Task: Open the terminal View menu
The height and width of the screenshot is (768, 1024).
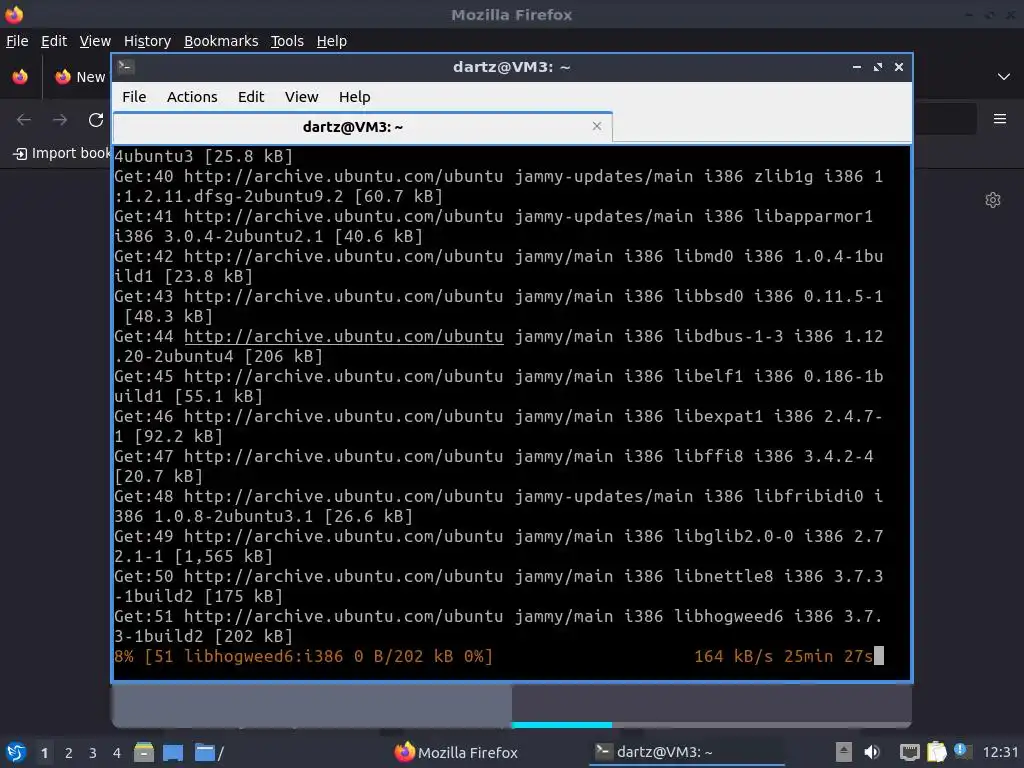Action: [301, 97]
